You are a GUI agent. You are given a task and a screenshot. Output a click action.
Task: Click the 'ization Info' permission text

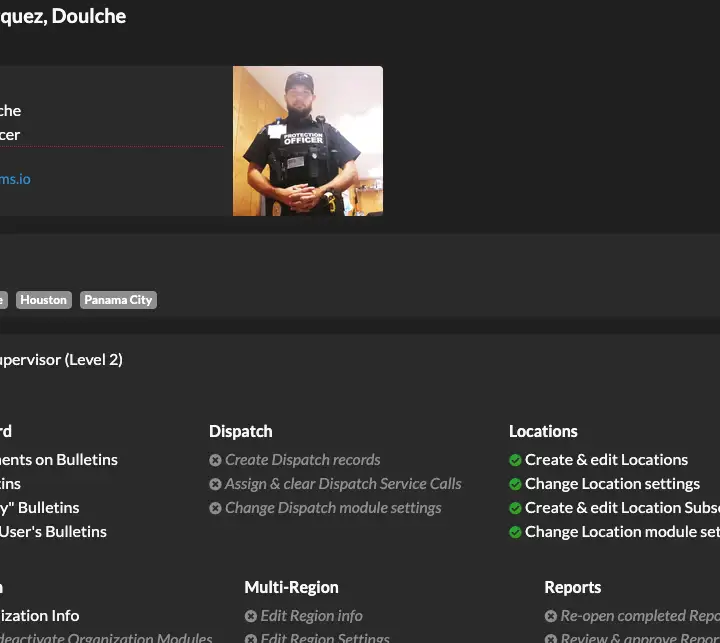(x=39, y=616)
